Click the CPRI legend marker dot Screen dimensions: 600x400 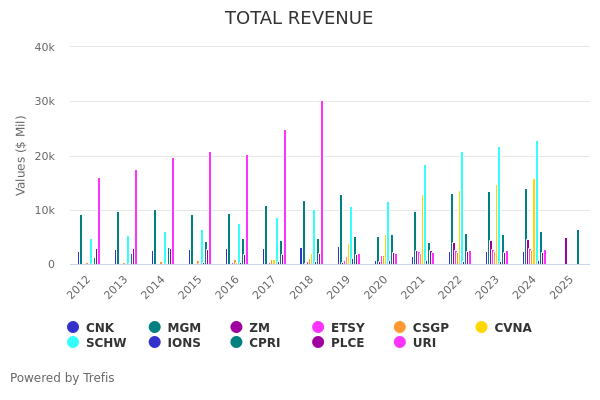[x=237, y=343]
